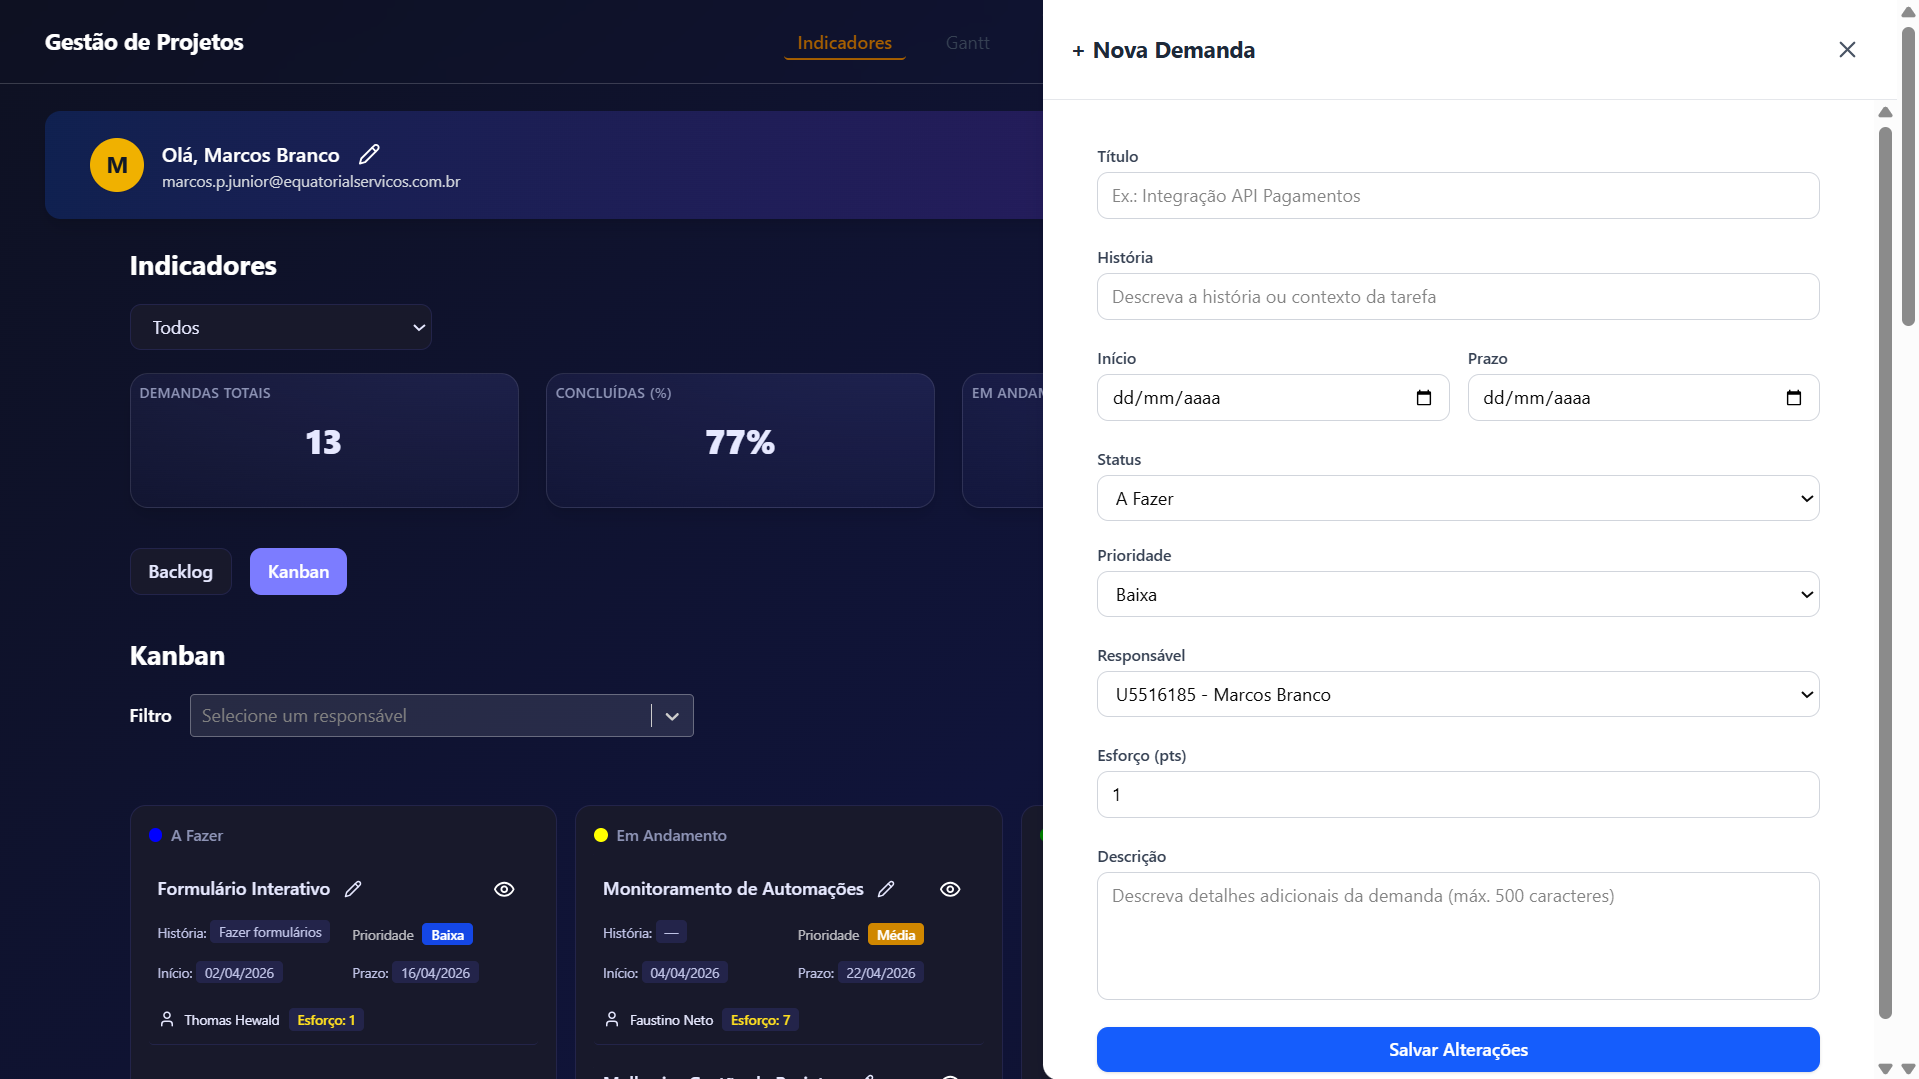Image resolution: width=1919 pixels, height=1079 pixels.
Task: Click the Descrição text area
Action: click(1458, 936)
